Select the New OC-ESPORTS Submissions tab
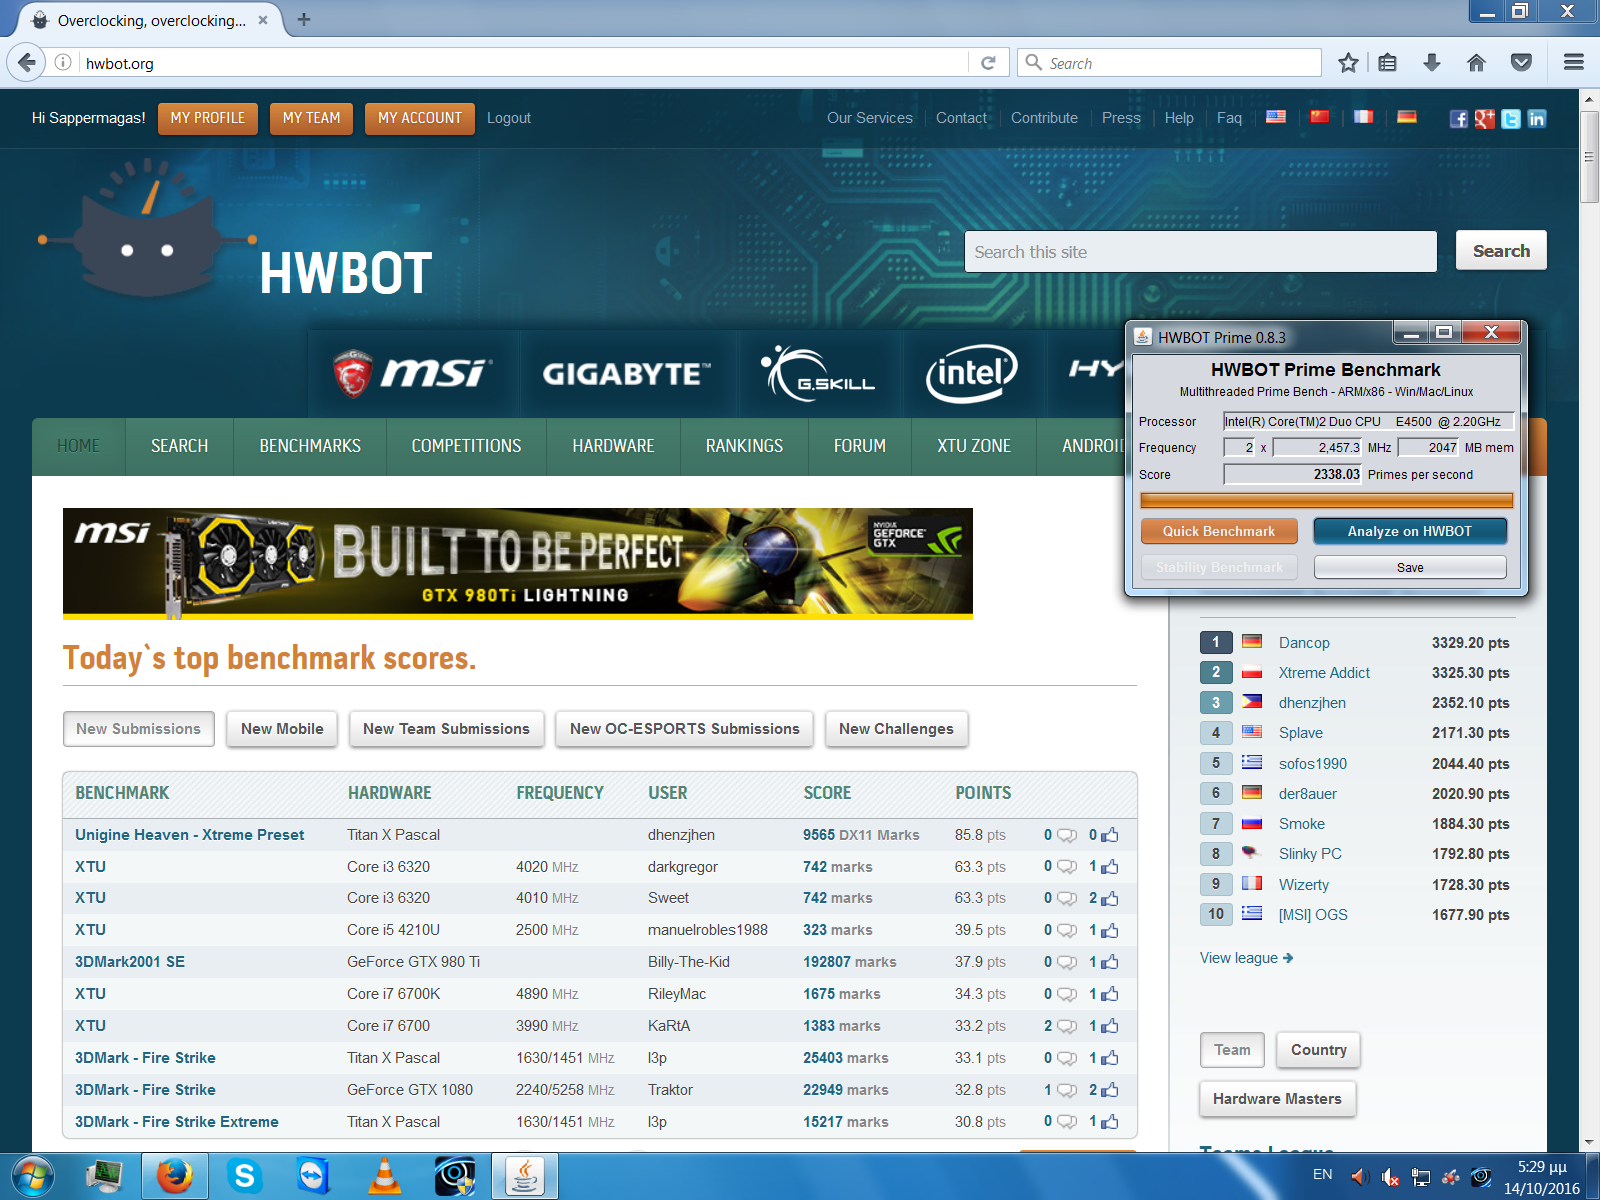This screenshot has width=1600, height=1200. coord(685,729)
